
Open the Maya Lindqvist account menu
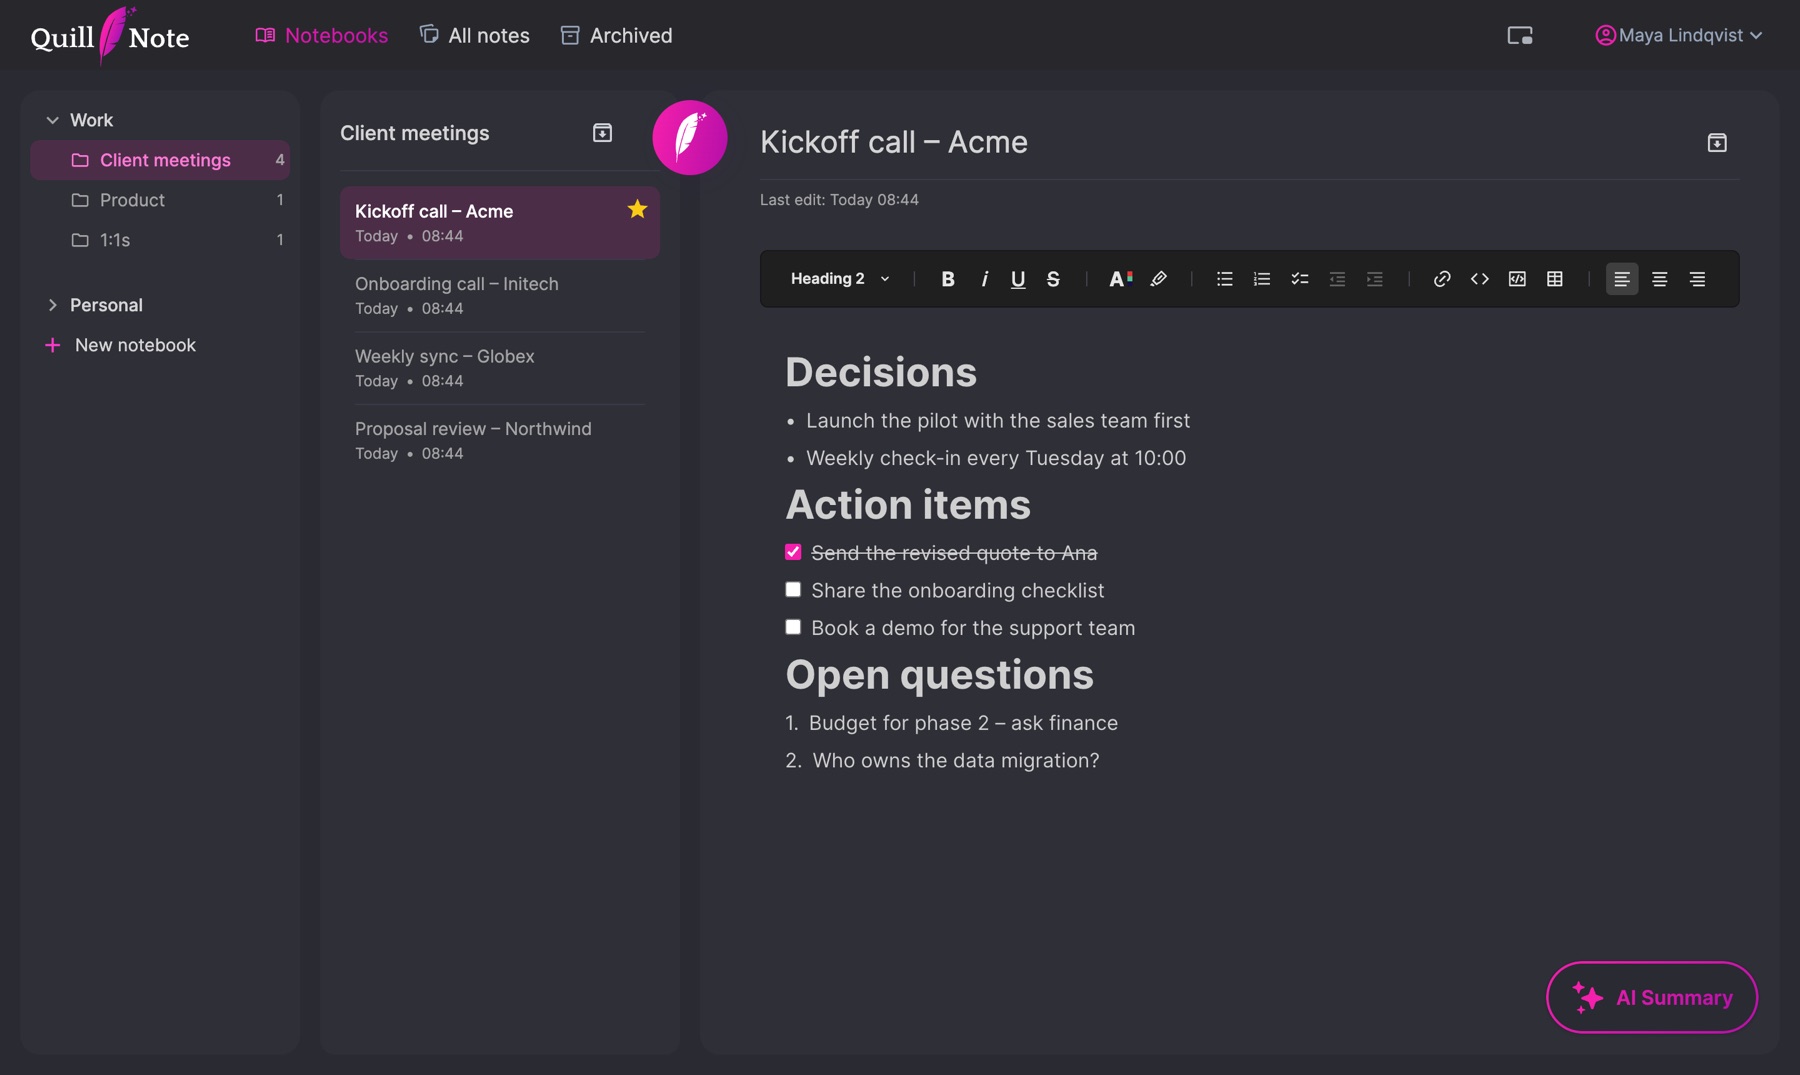tap(1678, 35)
